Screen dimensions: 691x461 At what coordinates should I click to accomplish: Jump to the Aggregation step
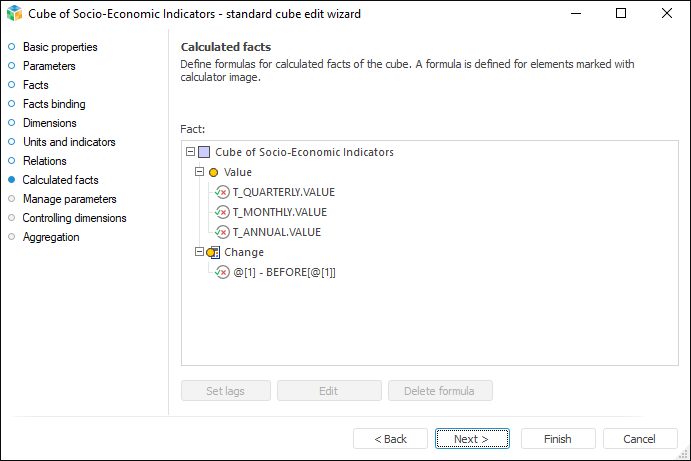click(51, 237)
